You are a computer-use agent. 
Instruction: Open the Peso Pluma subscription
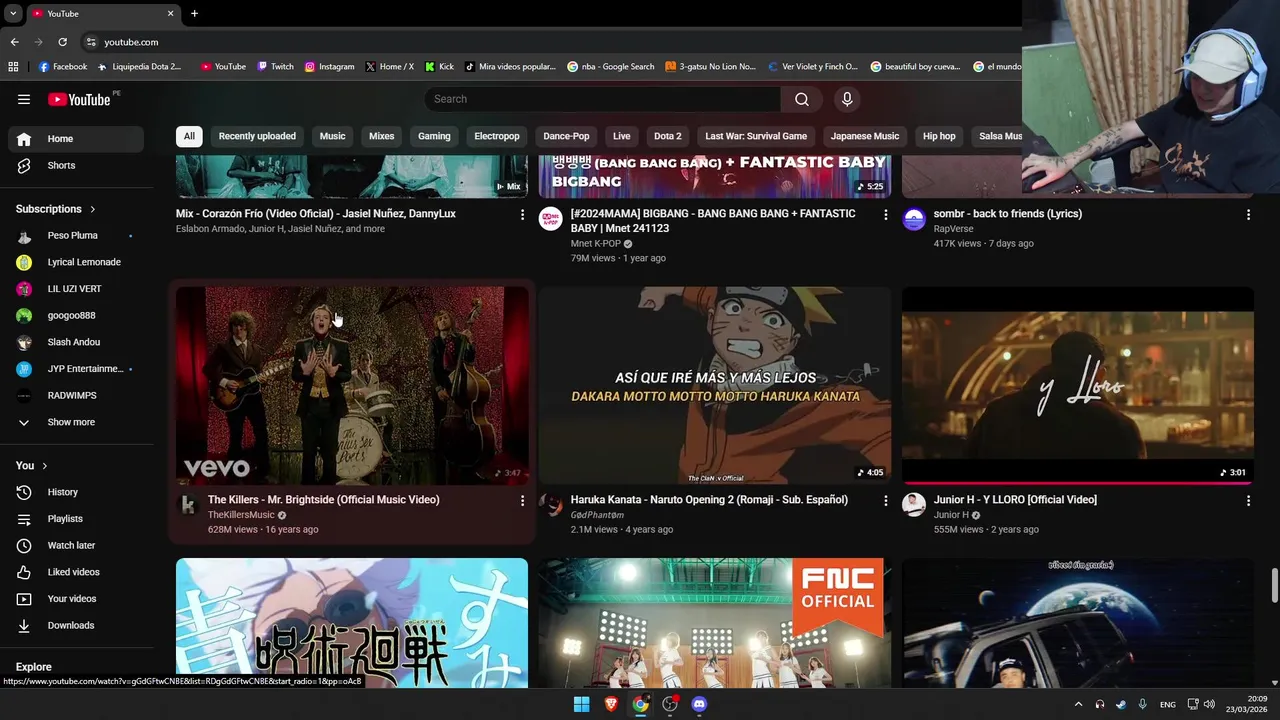(x=76, y=236)
